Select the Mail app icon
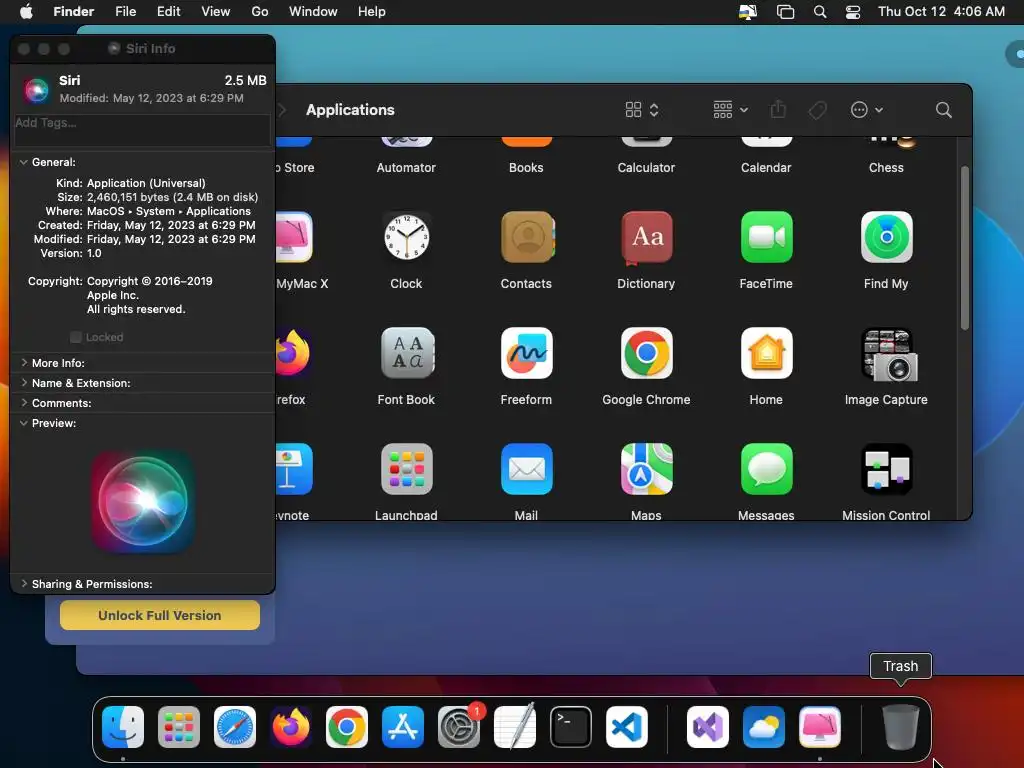Screen dimensions: 1024x768 526,470
